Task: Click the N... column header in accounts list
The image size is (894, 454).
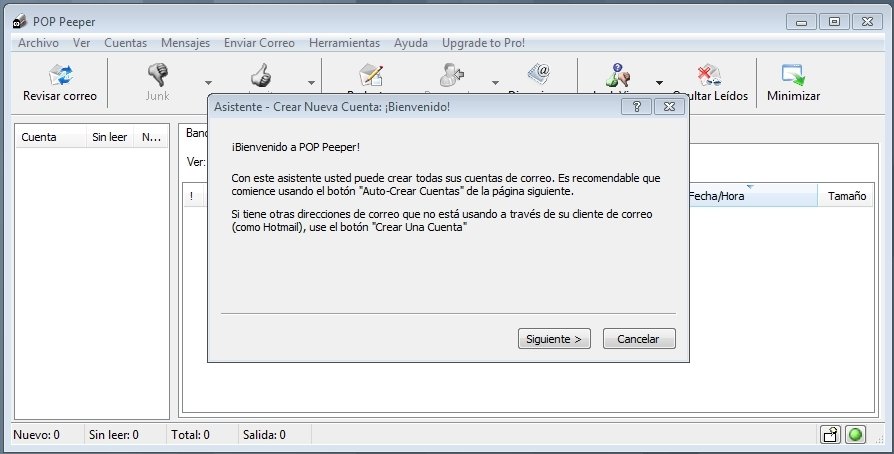Action: click(x=151, y=137)
